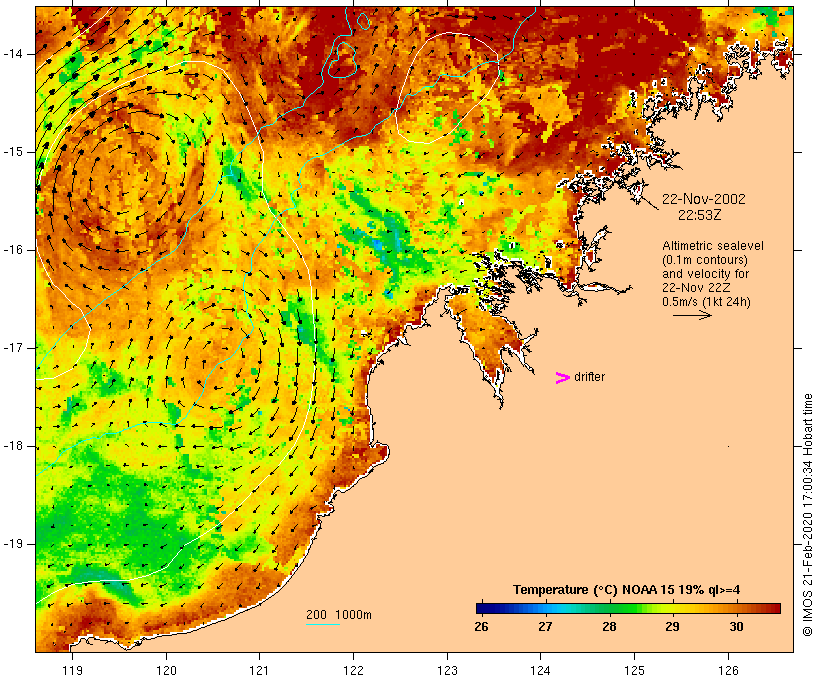Click the longitude axis label '124'
This screenshot has height=680, width=820.
[x=541, y=670]
